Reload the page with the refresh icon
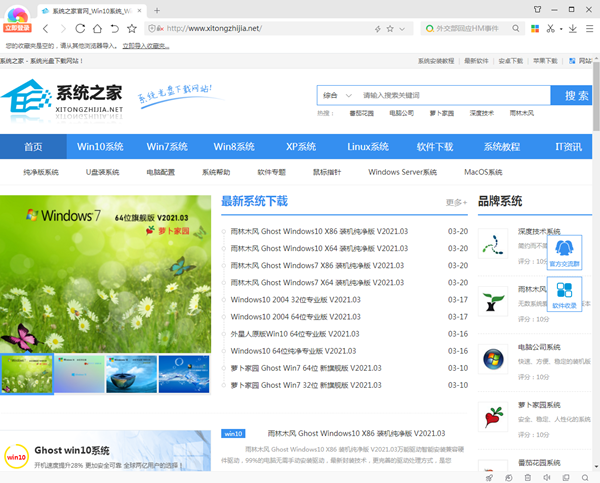Screen dimensions: 600x483 point(80,28)
